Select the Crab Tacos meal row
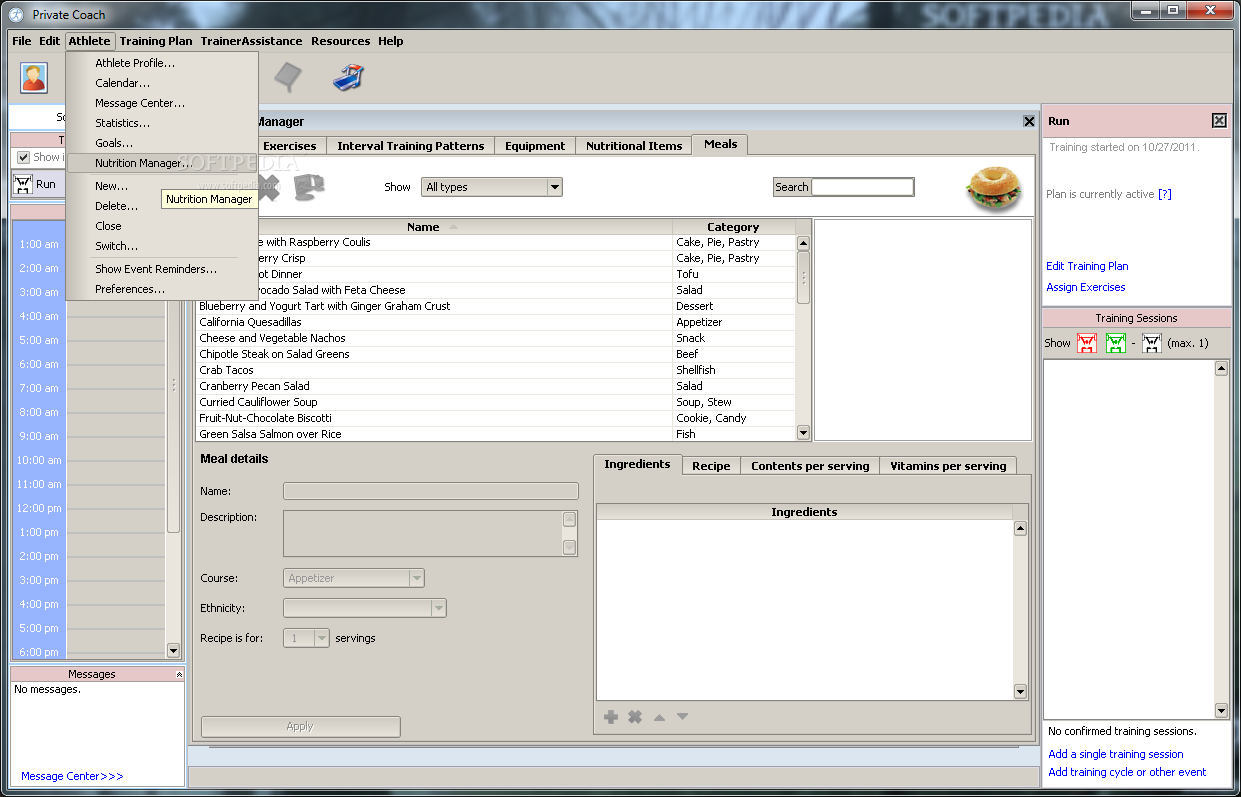The width and height of the screenshot is (1241, 797). coord(496,370)
